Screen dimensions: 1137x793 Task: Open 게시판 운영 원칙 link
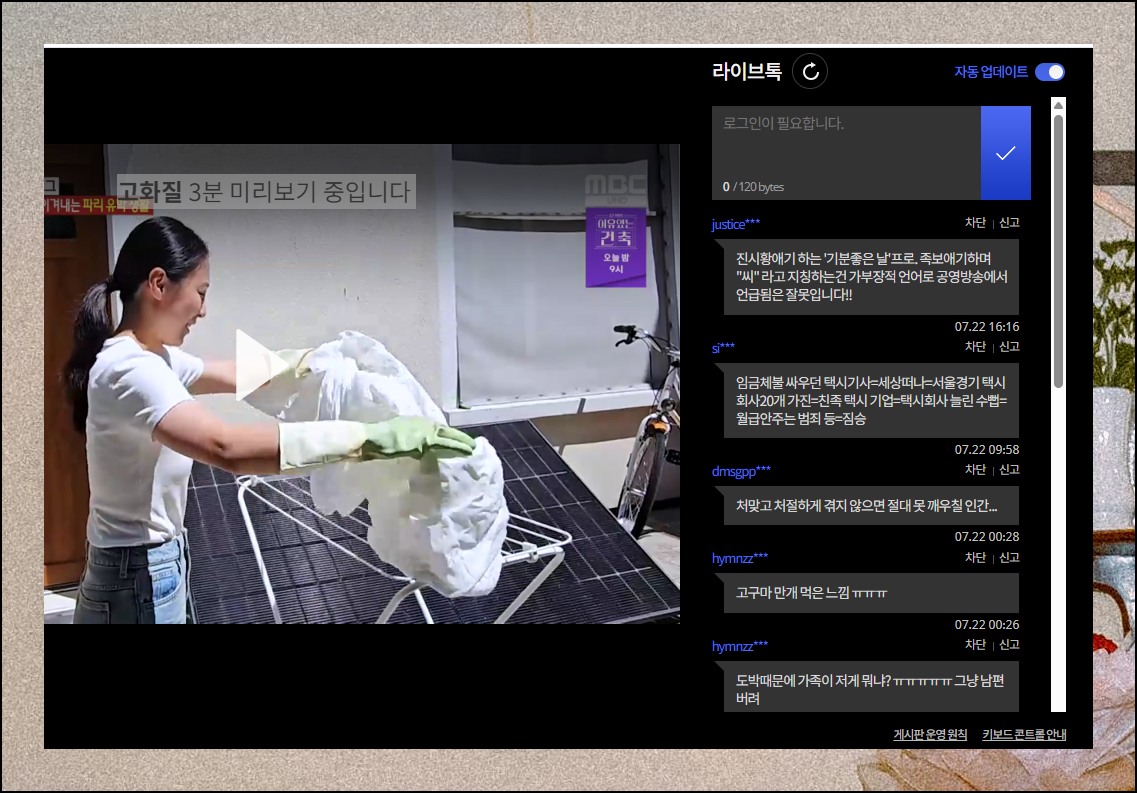pos(930,734)
